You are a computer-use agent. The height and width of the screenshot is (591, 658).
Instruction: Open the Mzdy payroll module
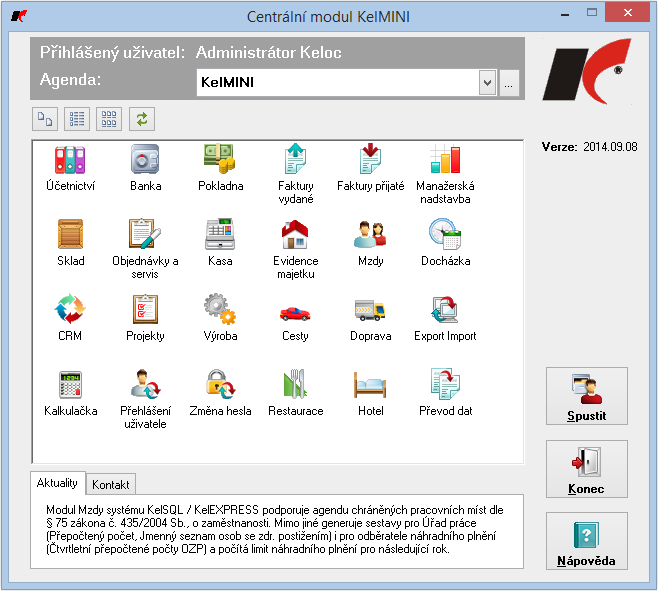point(370,242)
